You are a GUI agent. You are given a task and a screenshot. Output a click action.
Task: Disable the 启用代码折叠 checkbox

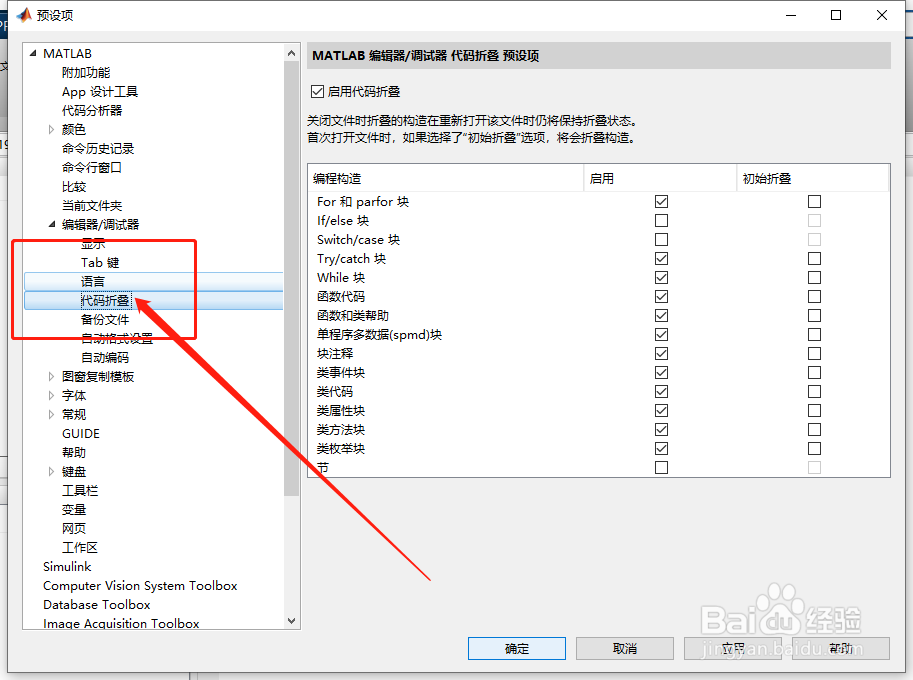[317, 90]
